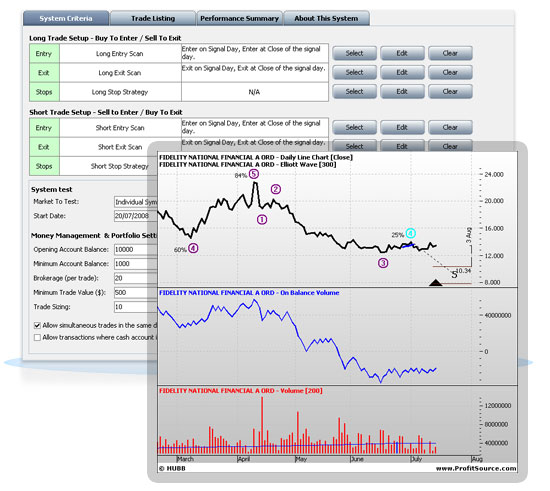Viewport: 550px width, 491px height.
Task: Click the Volume [200] chart title
Action: (x=241, y=391)
